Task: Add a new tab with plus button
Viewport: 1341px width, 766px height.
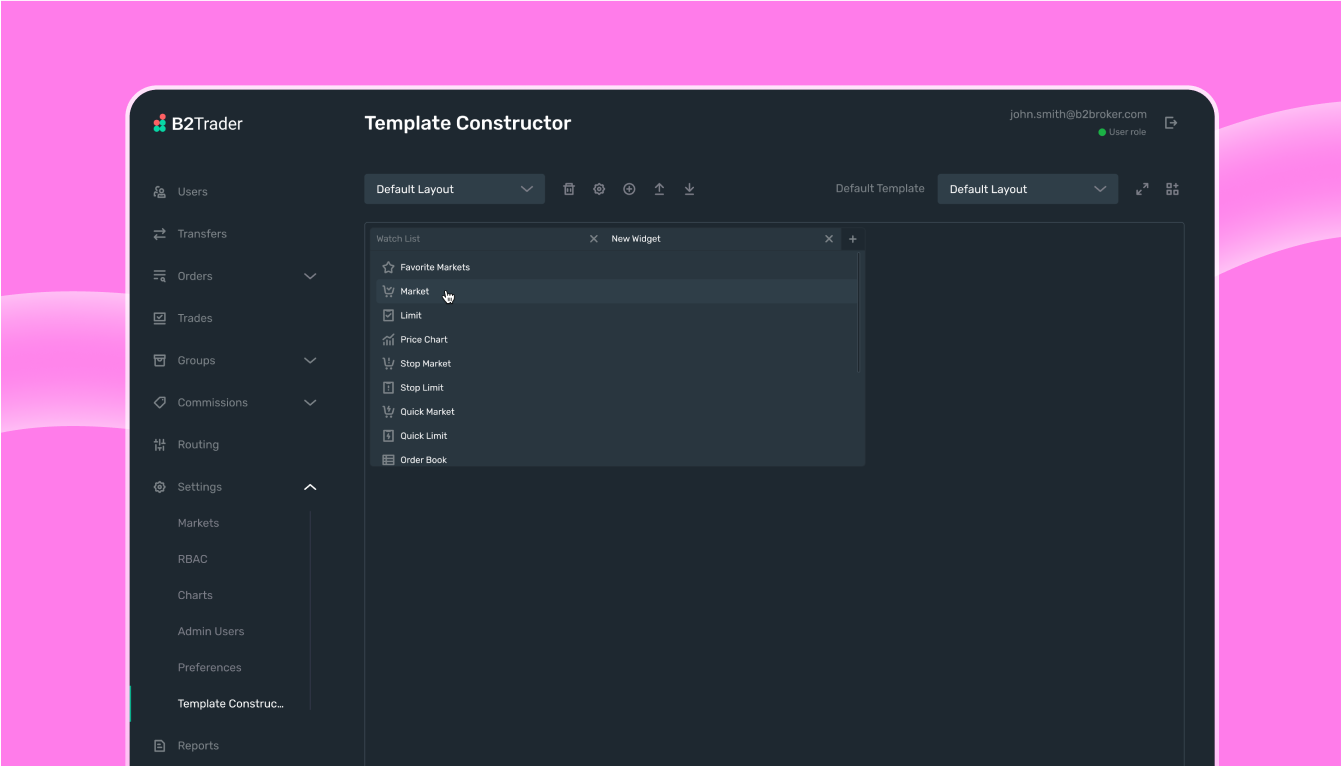Action: 853,239
